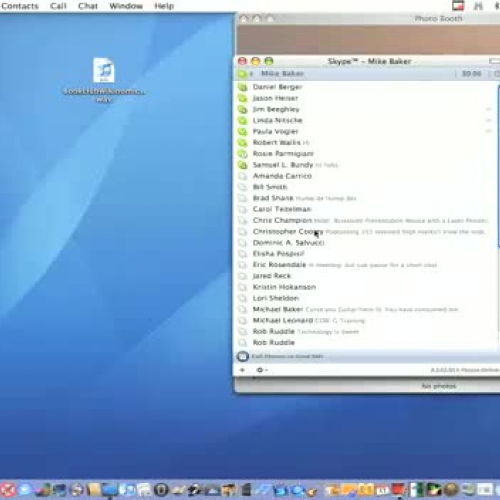Click Michael Leonard's offline status icon

[243, 321]
